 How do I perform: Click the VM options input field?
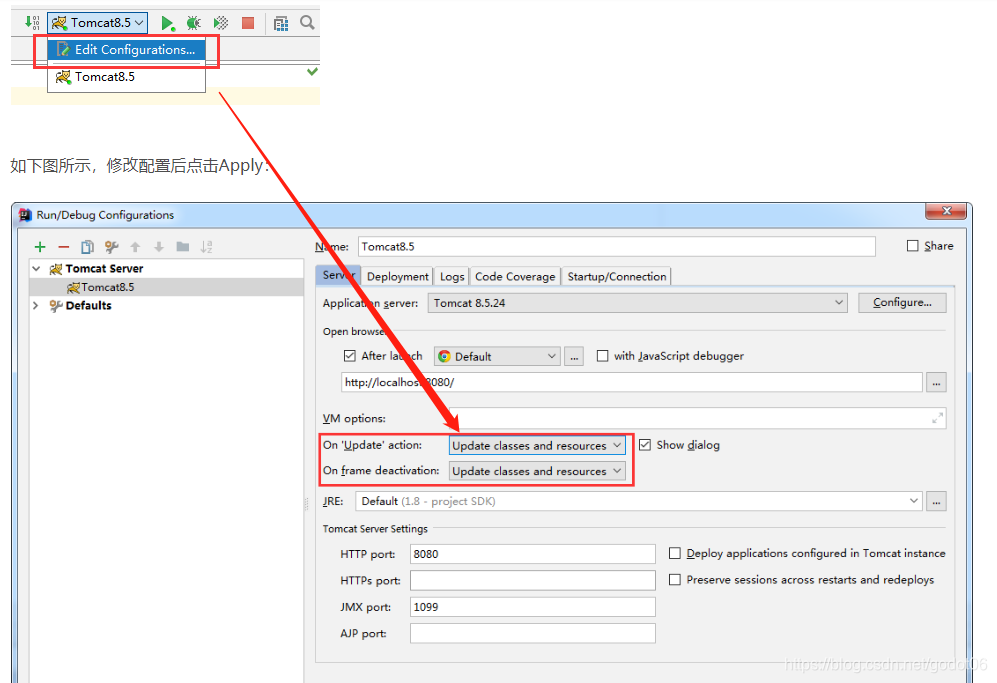coord(697,418)
